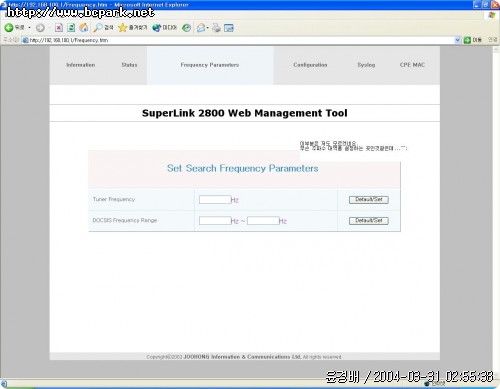Open the Configuration tab
The height and width of the screenshot is (389, 500).
pos(310,65)
